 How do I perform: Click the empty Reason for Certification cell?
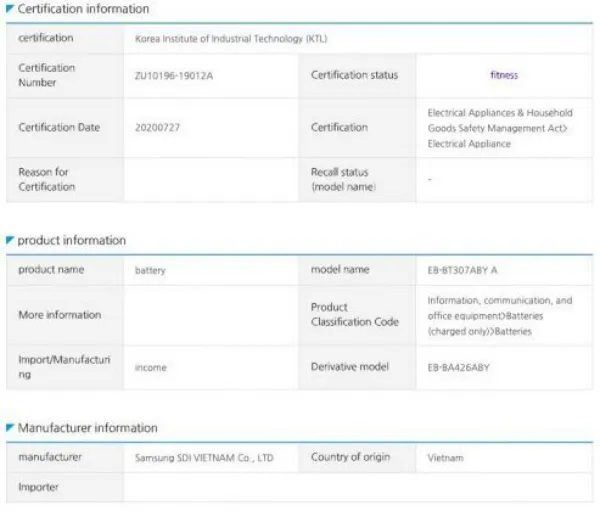210,180
